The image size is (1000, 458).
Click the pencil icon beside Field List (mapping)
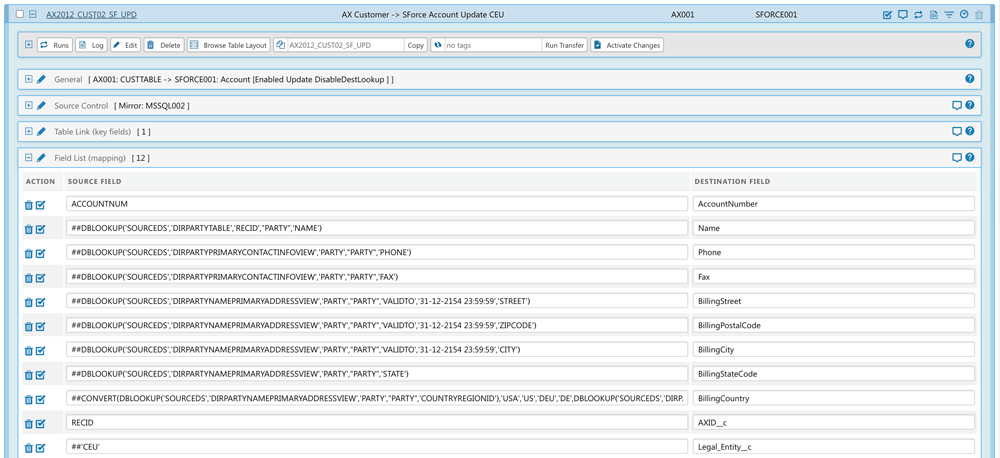point(41,158)
